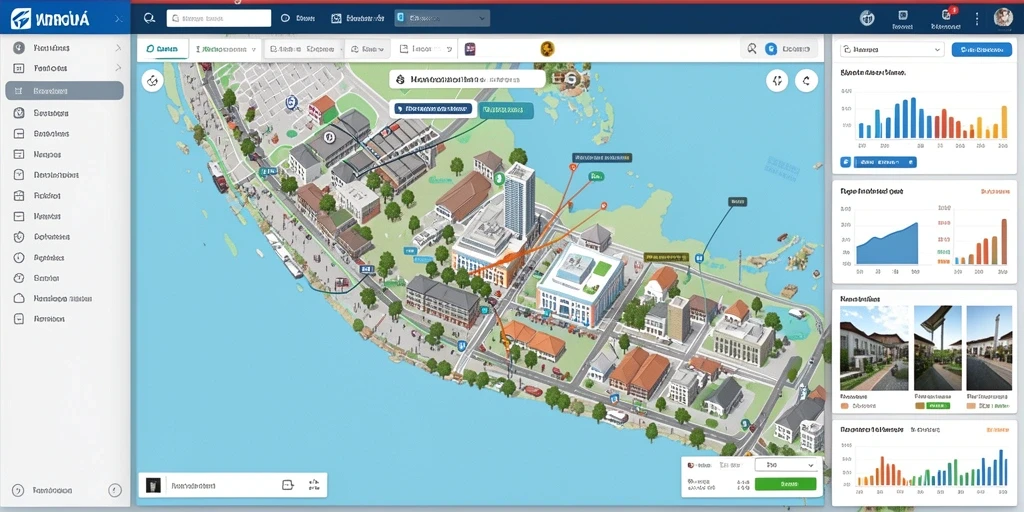Open notifications icon with red badge

pos(946,14)
